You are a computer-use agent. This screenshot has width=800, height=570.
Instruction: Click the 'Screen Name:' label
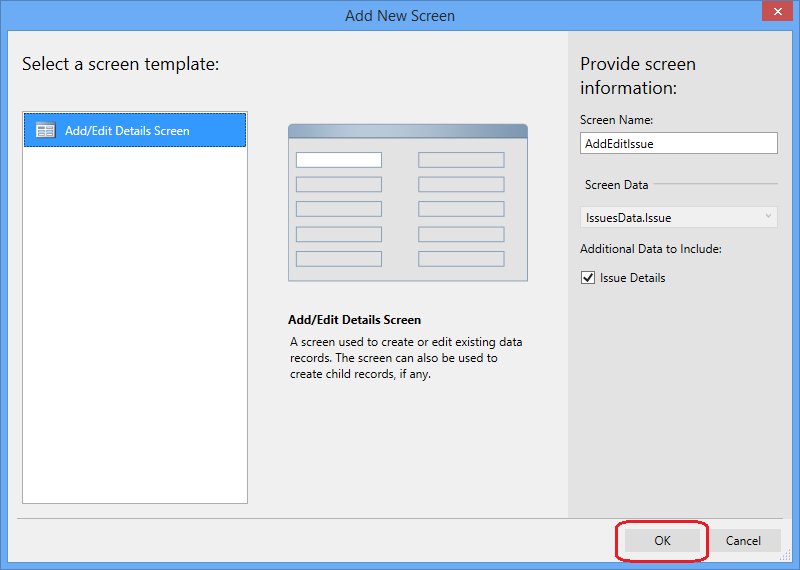(x=616, y=120)
